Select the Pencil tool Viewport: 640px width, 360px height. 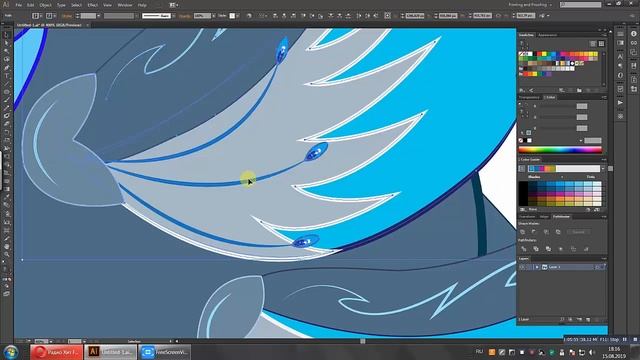click(6, 108)
